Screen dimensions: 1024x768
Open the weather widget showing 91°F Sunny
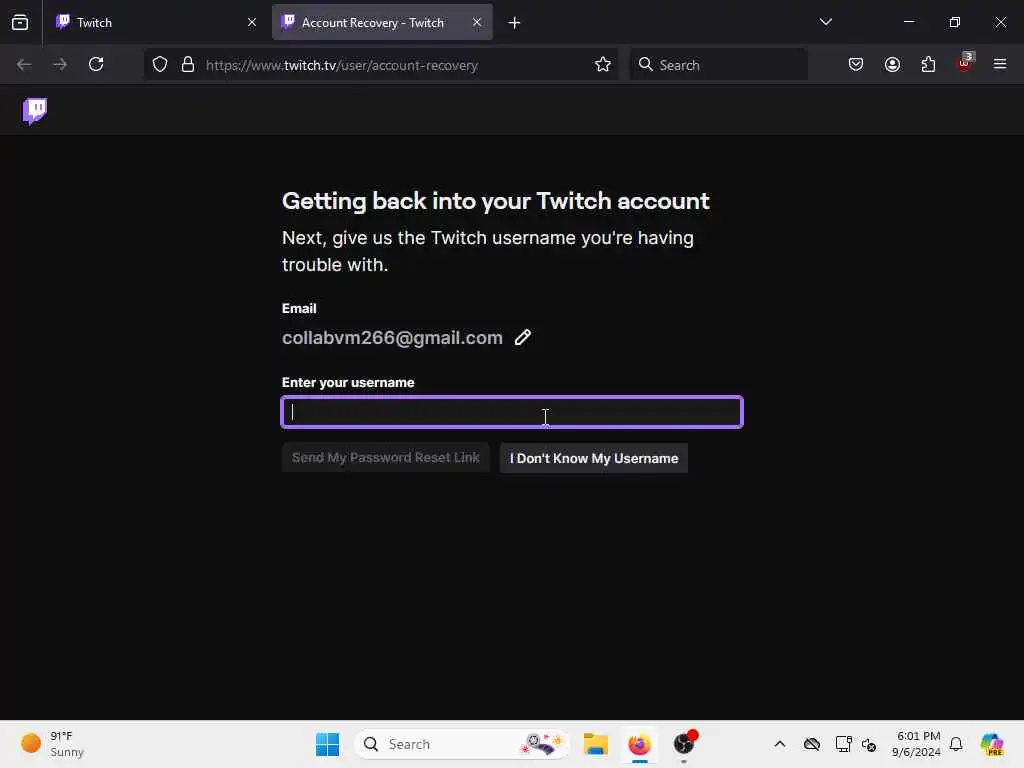pyautogui.click(x=53, y=744)
